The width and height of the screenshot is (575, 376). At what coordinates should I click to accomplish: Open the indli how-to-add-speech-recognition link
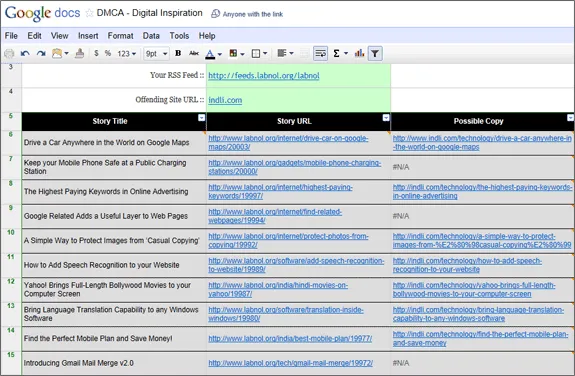(x=467, y=265)
